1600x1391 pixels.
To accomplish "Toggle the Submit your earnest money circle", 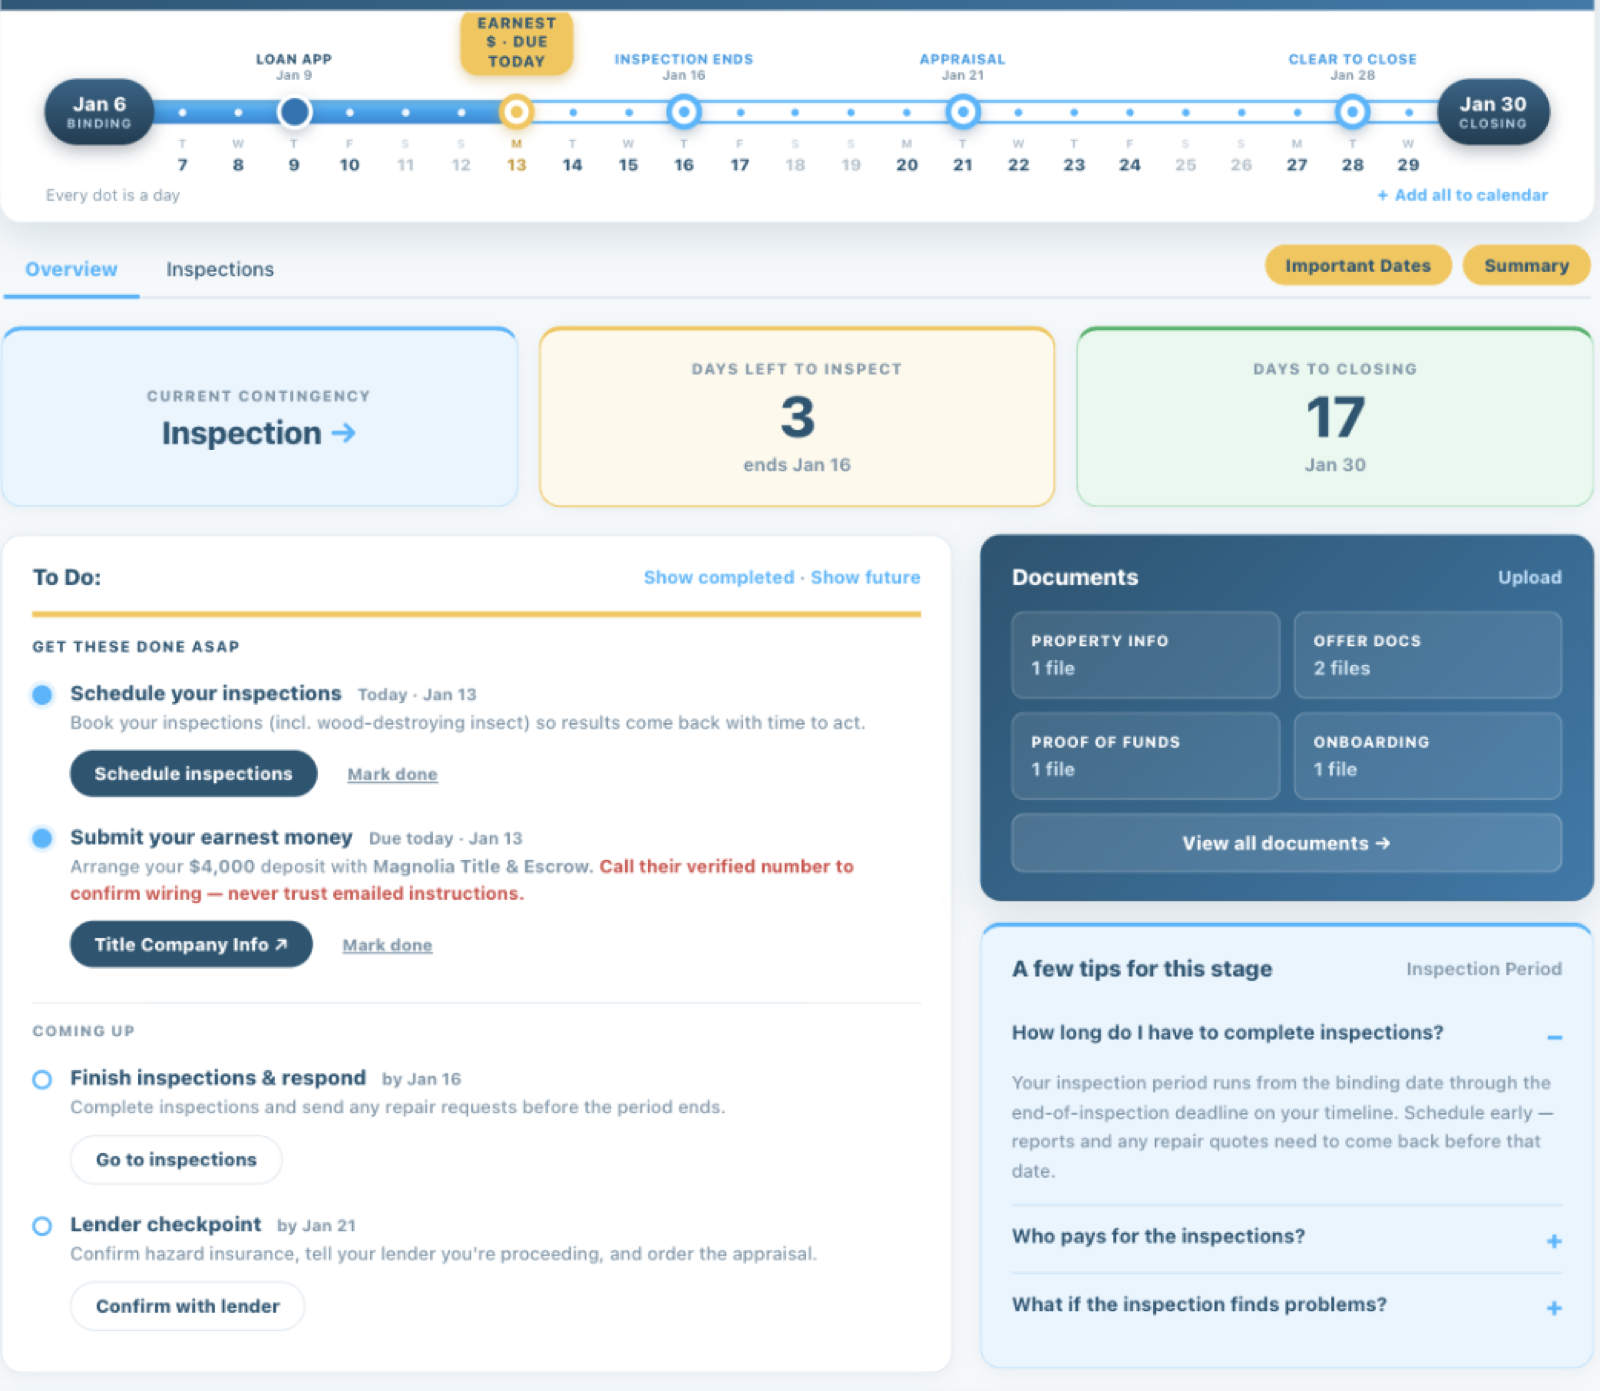I will click(42, 838).
